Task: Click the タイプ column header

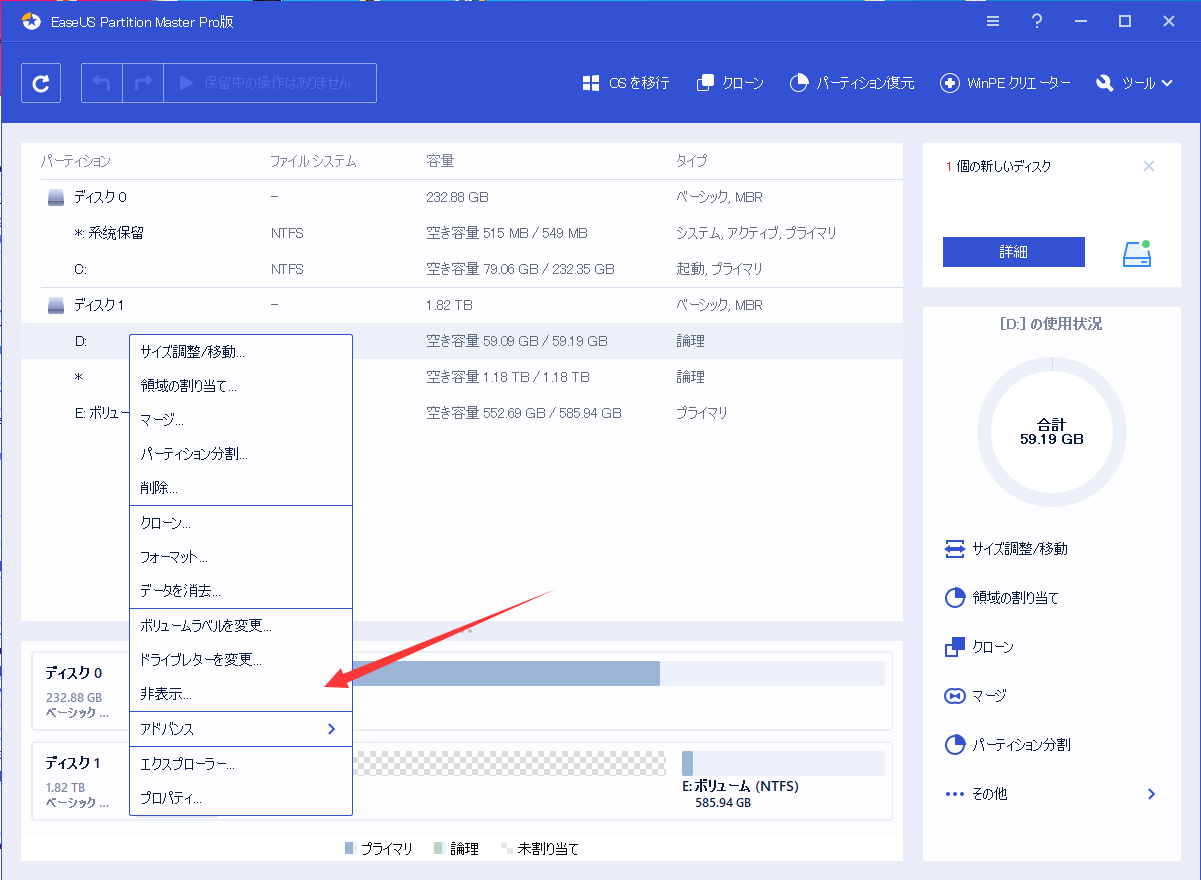Action: point(691,161)
